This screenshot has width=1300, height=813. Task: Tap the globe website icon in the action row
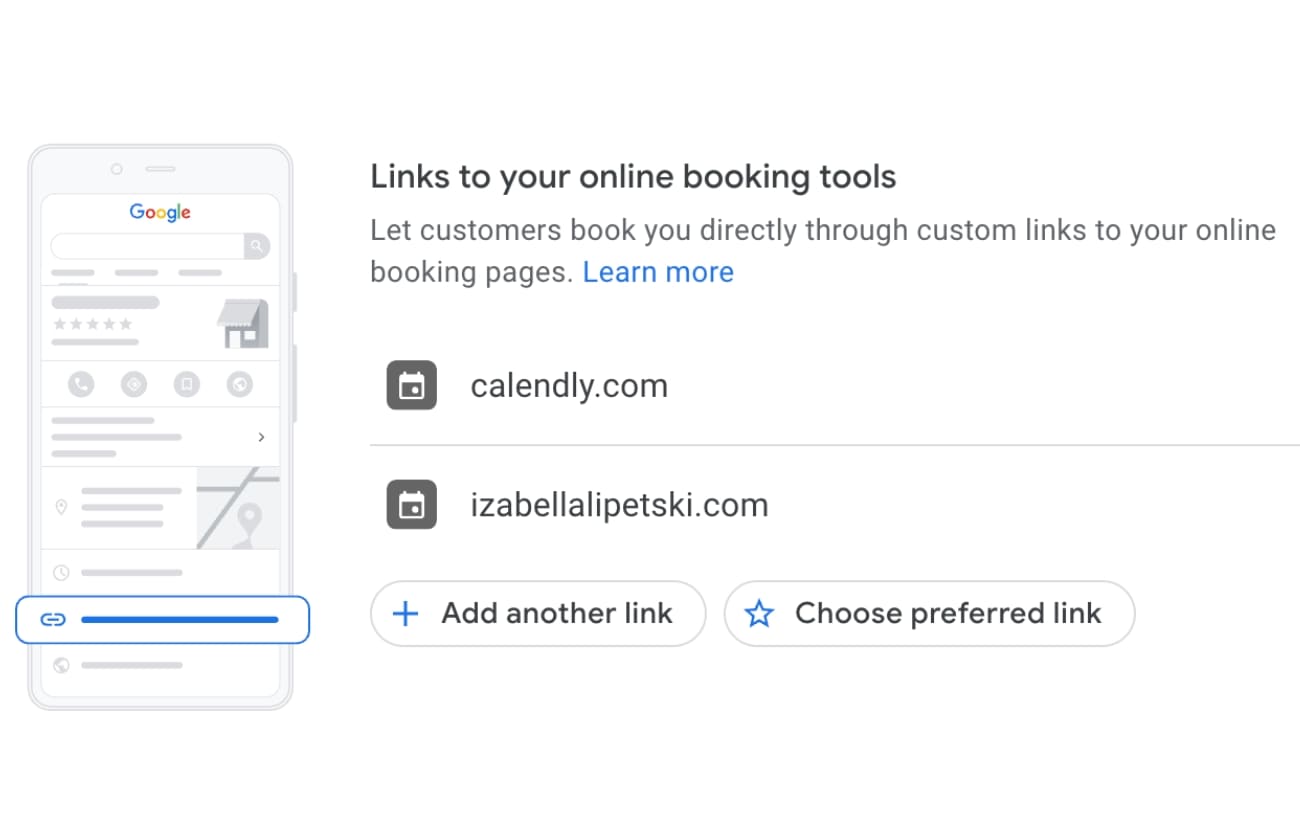tap(238, 383)
